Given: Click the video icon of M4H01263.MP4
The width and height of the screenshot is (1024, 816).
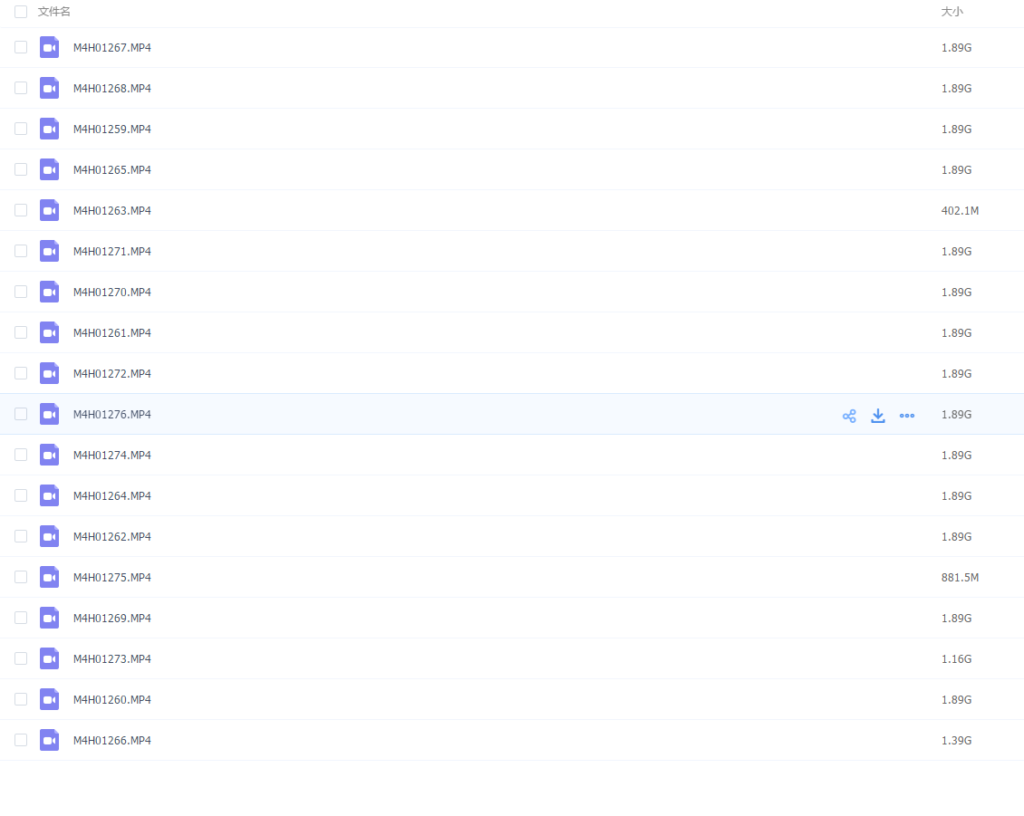Looking at the screenshot, I should point(49,210).
